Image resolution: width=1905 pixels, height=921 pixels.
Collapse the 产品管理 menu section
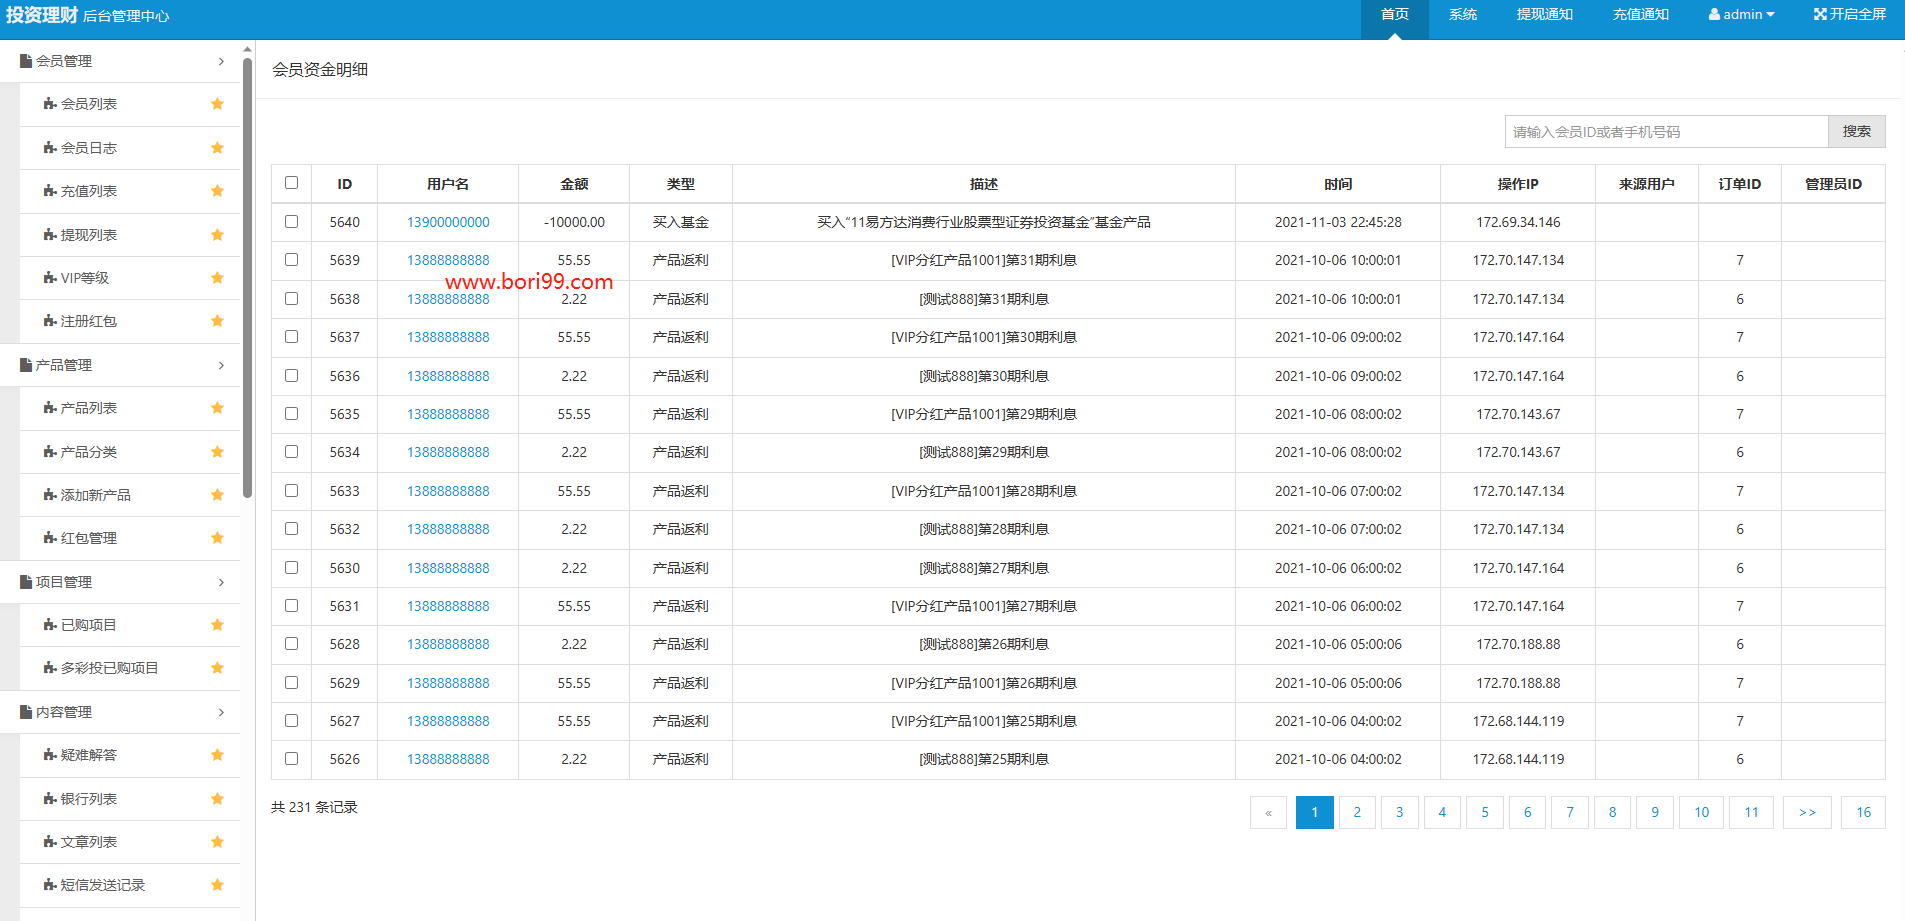click(120, 365)
